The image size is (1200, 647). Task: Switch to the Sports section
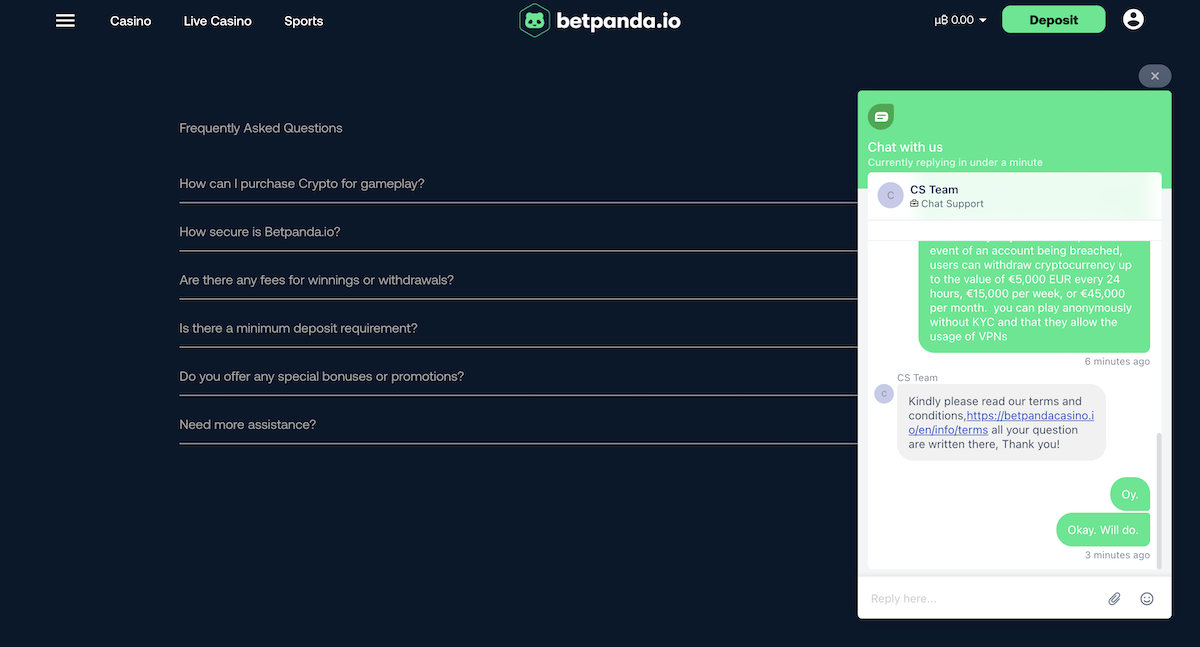click(303, 20)
